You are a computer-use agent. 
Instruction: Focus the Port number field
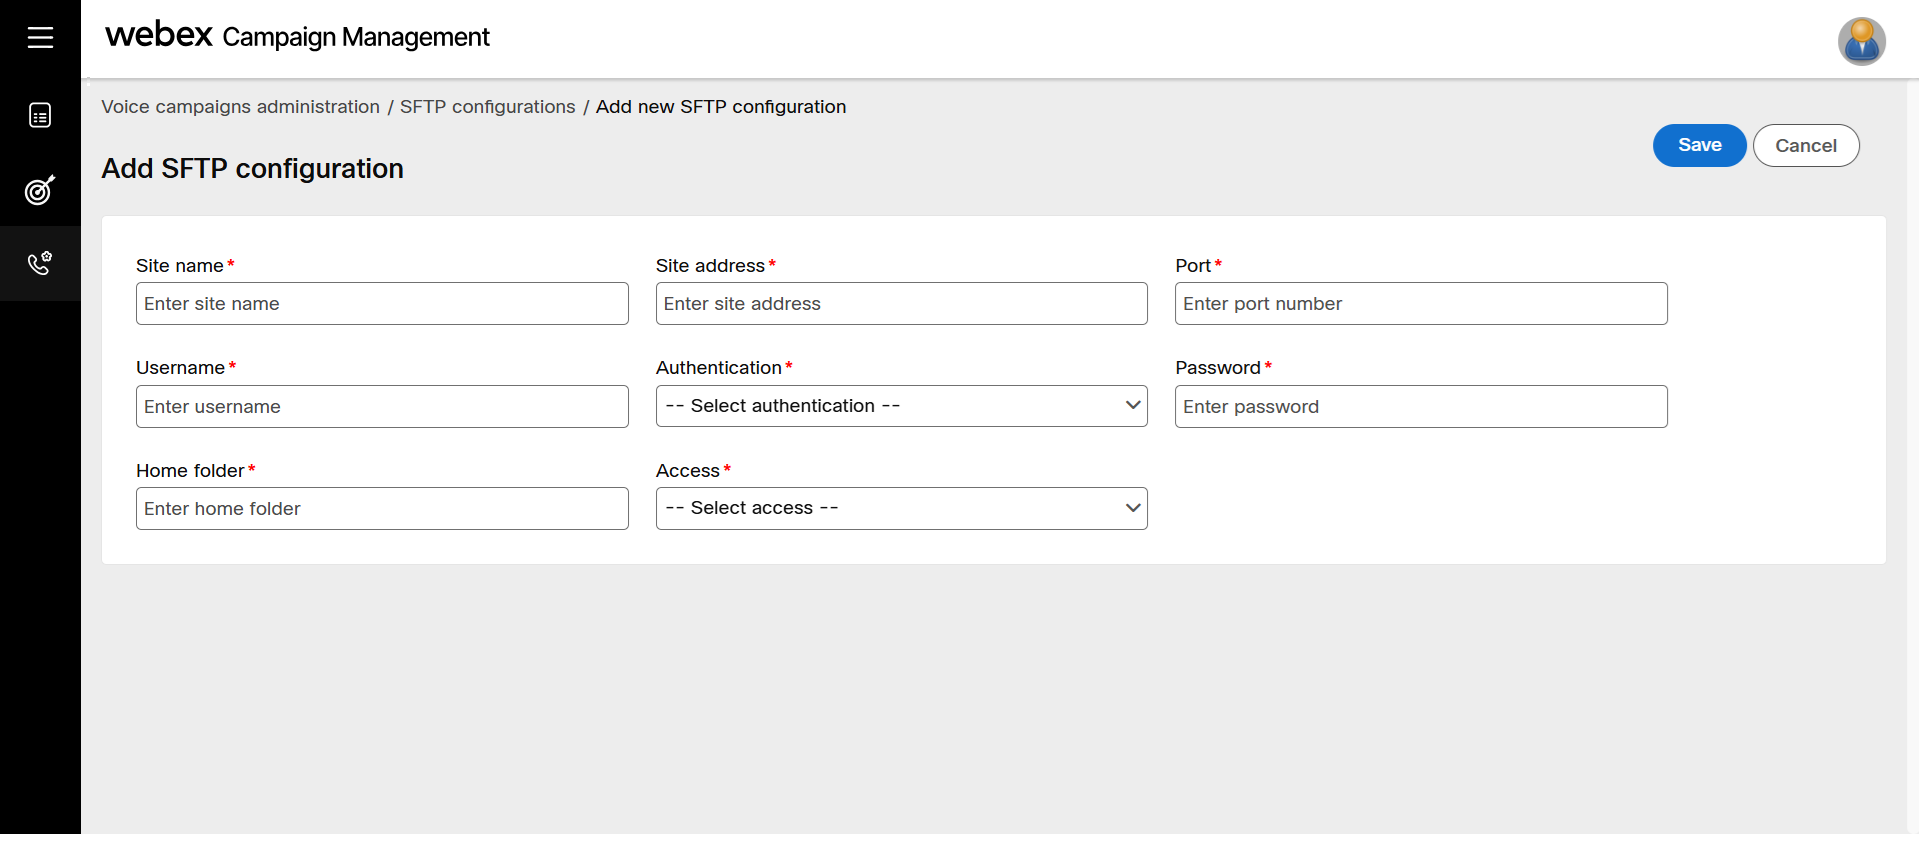click(1421, 304)
